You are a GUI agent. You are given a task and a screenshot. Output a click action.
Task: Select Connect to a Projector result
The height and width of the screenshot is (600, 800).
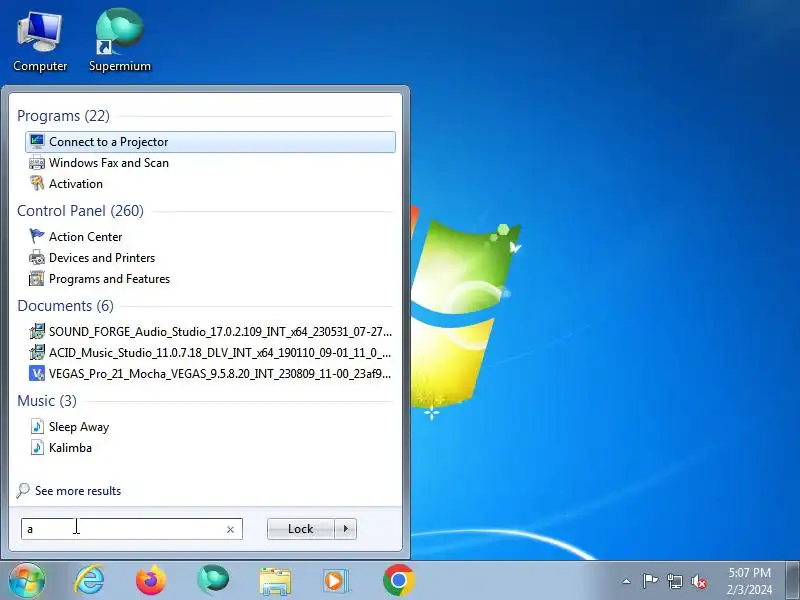[210, 142]
